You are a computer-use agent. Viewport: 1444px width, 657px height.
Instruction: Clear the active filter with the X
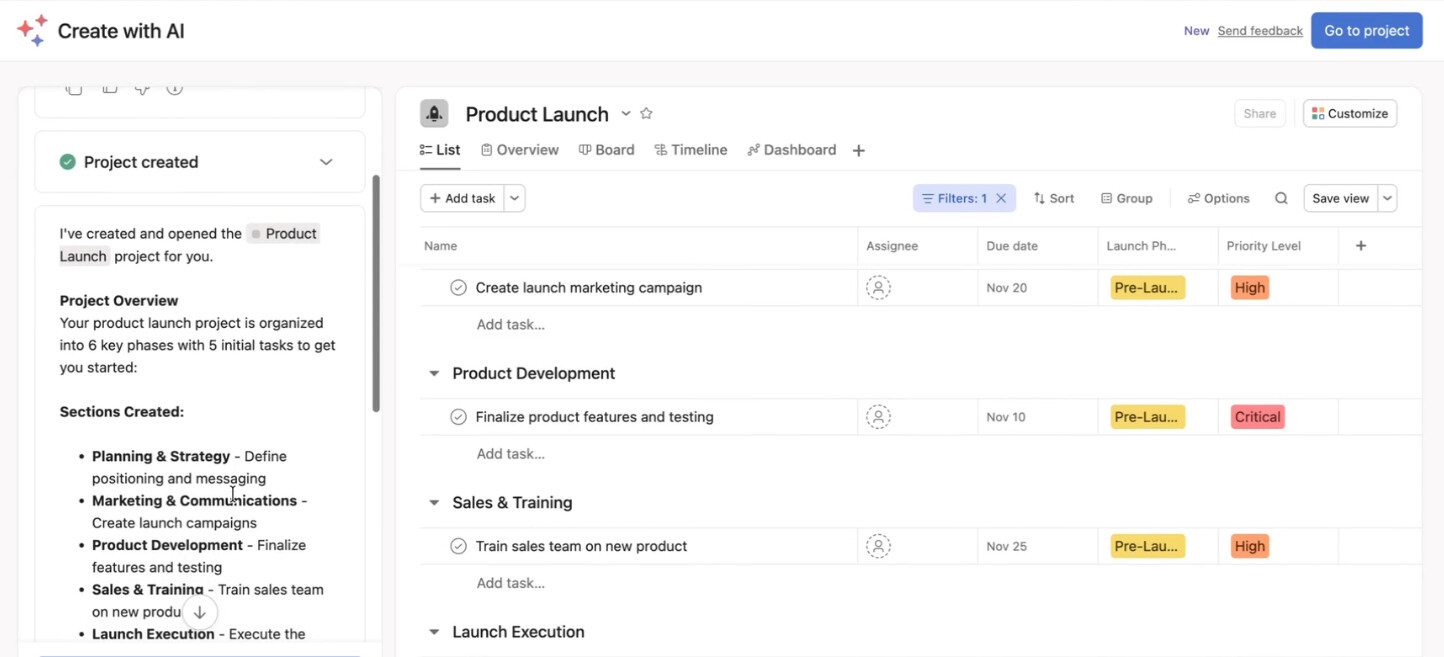click(1001, 198)
